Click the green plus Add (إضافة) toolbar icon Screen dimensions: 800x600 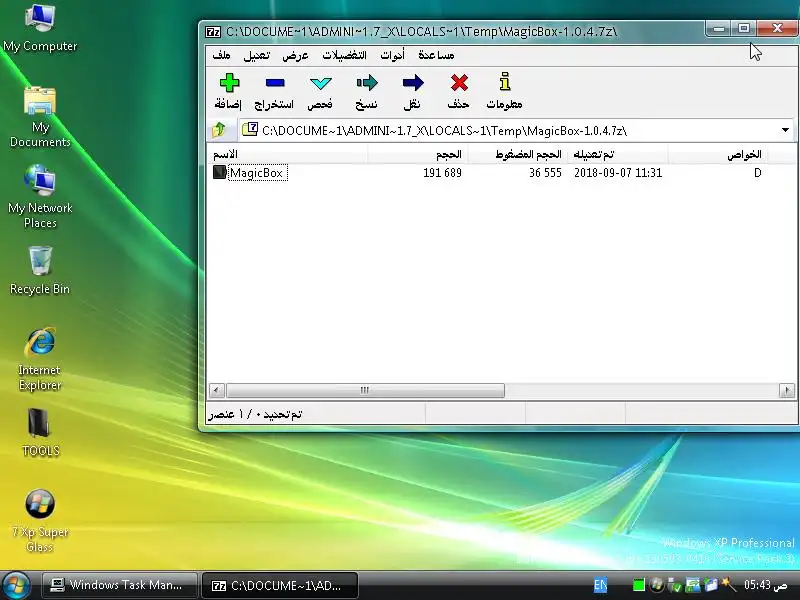229,83
